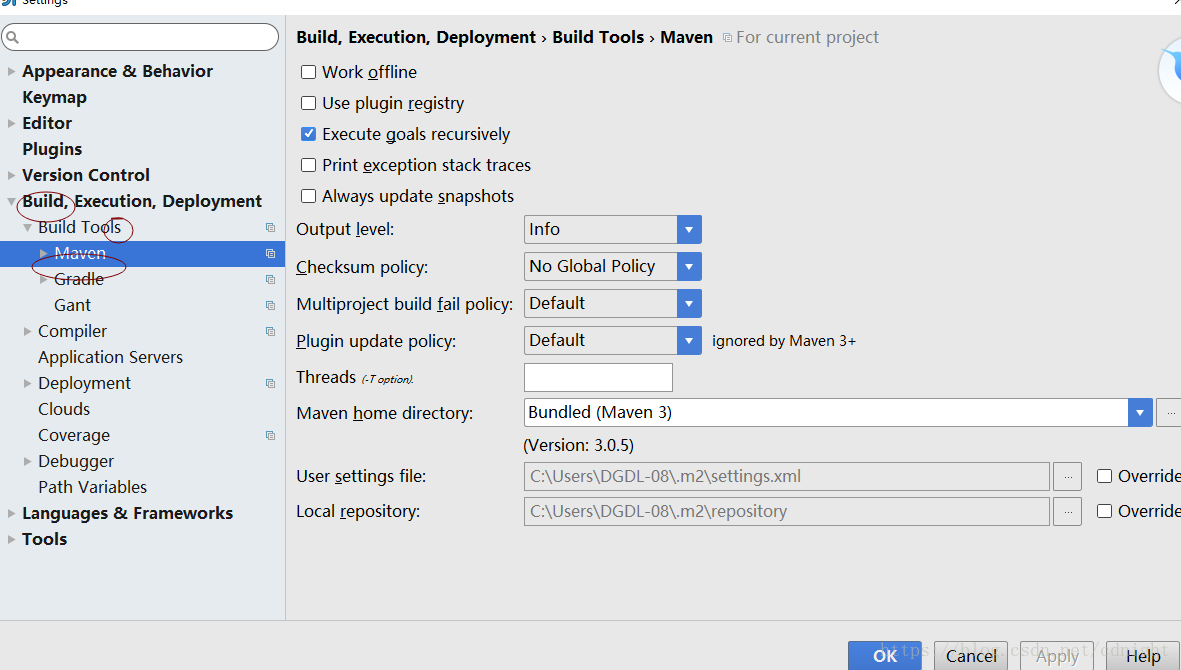Click project-level icon beside Coverage row
Viewport: 1181px width, 670px height.
pos(270,435)
